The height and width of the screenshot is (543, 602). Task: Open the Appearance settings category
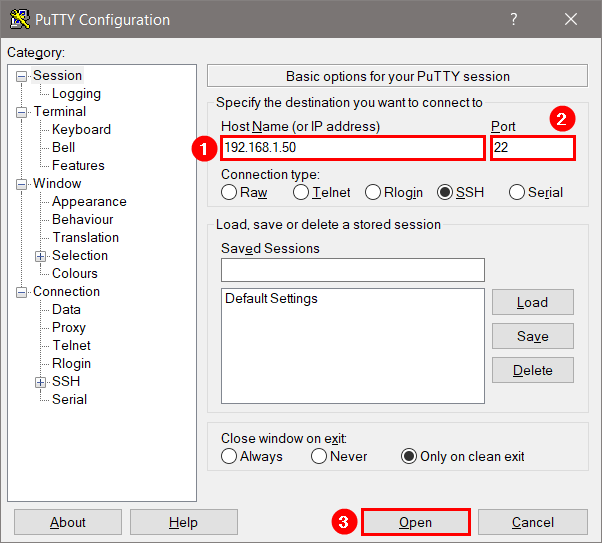click(x=89, y=202)
